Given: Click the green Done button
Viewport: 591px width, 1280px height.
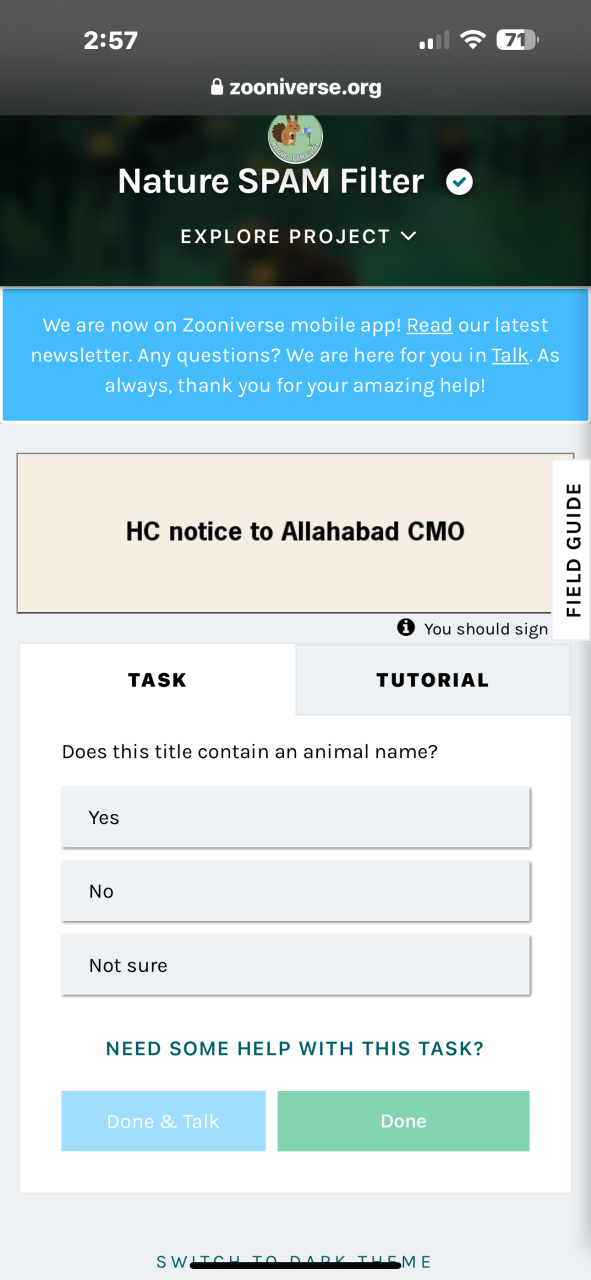Looking at the screenshot, I should click(x=404, y=1121).
